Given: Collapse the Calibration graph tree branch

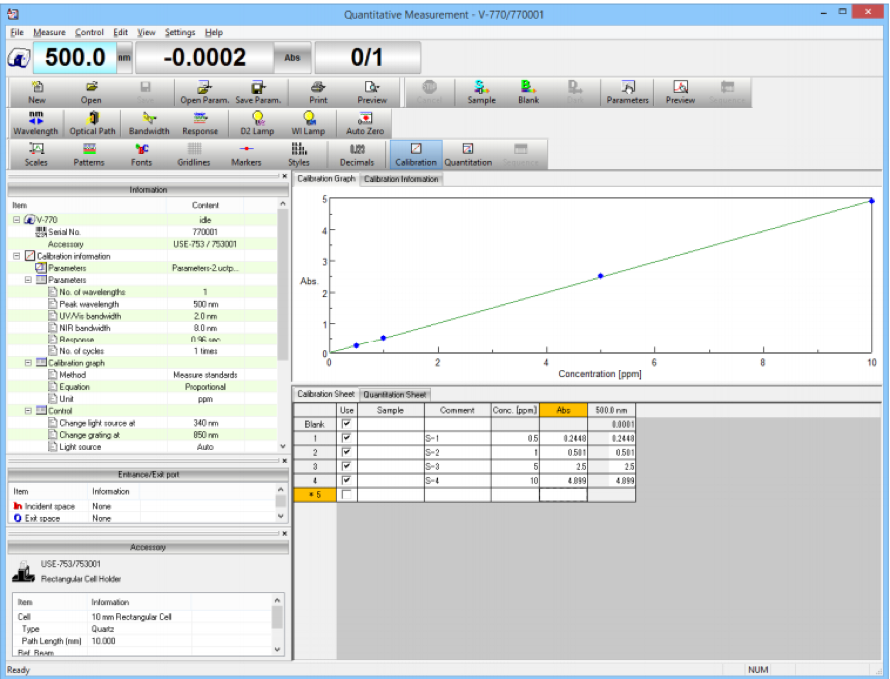Looking at the screenshot, I should (27, 363).
